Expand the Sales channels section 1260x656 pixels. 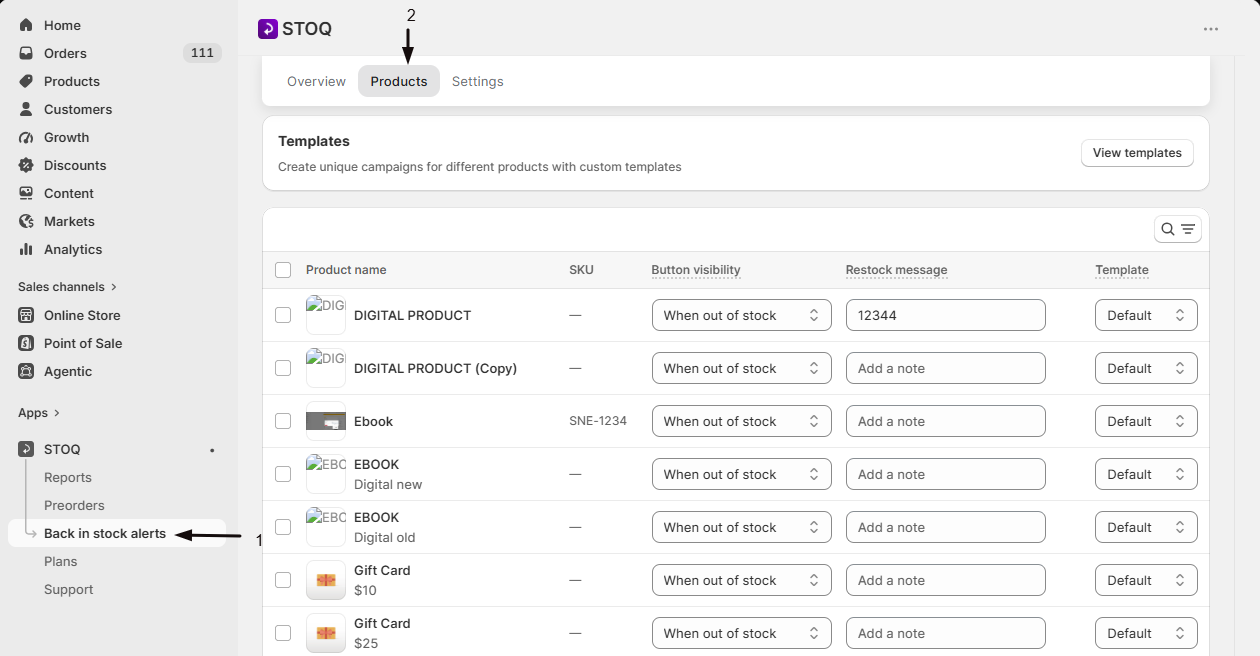pos(67,287)
